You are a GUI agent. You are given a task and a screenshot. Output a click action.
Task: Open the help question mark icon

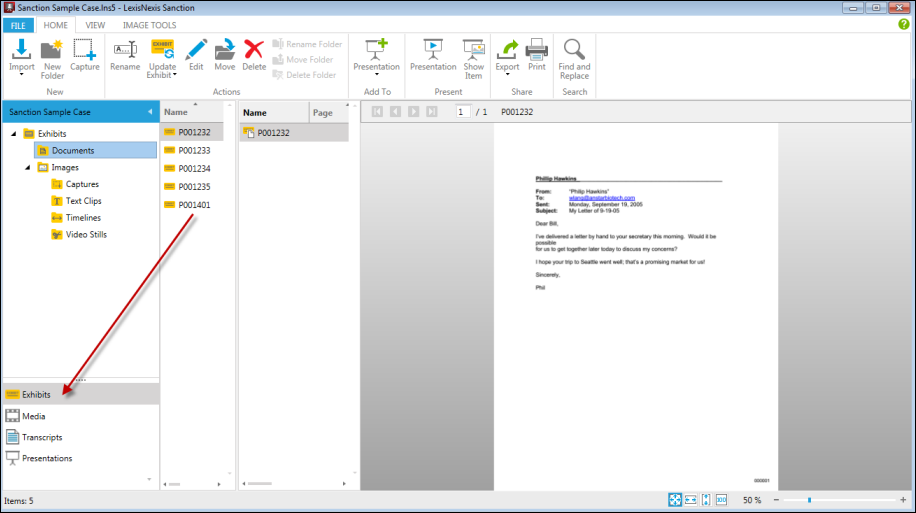(904, 25)
